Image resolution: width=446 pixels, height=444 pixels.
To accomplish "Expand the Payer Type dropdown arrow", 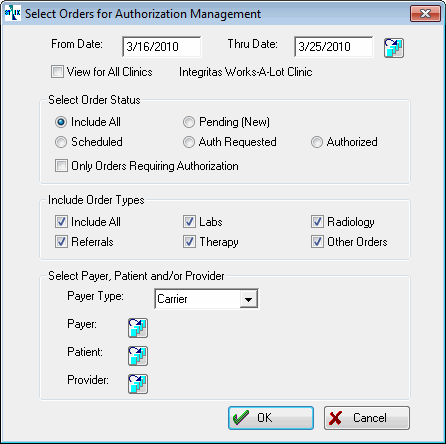I will click(x=248, y=299).
